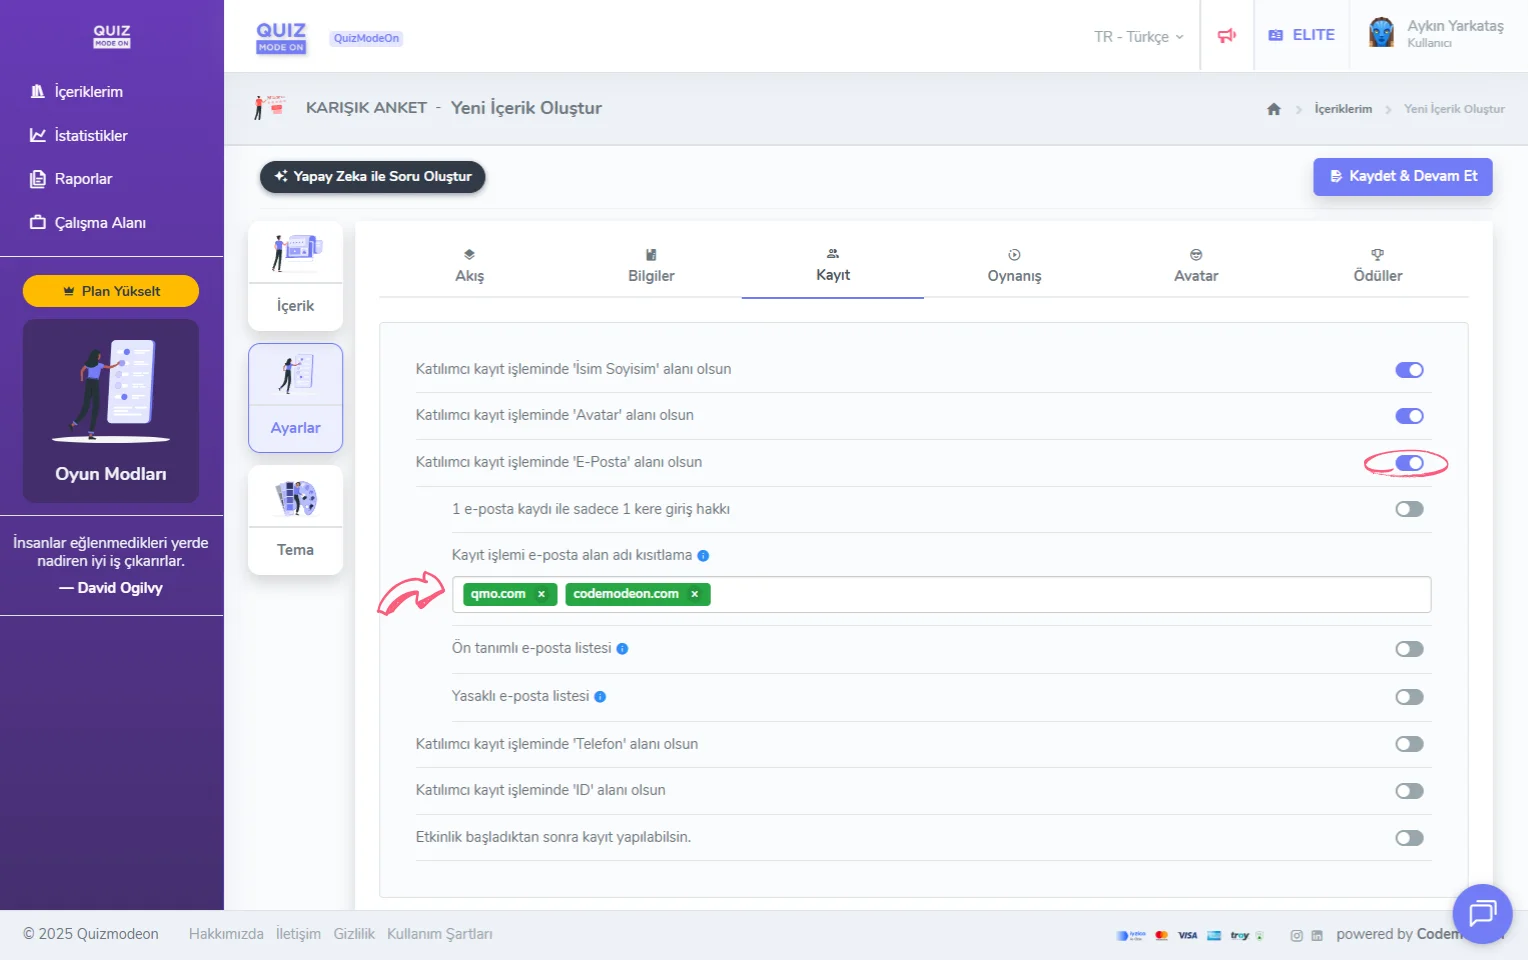Switch to the Oynanış tab
The image size is (1528, 960).
tap(1014, 266)
